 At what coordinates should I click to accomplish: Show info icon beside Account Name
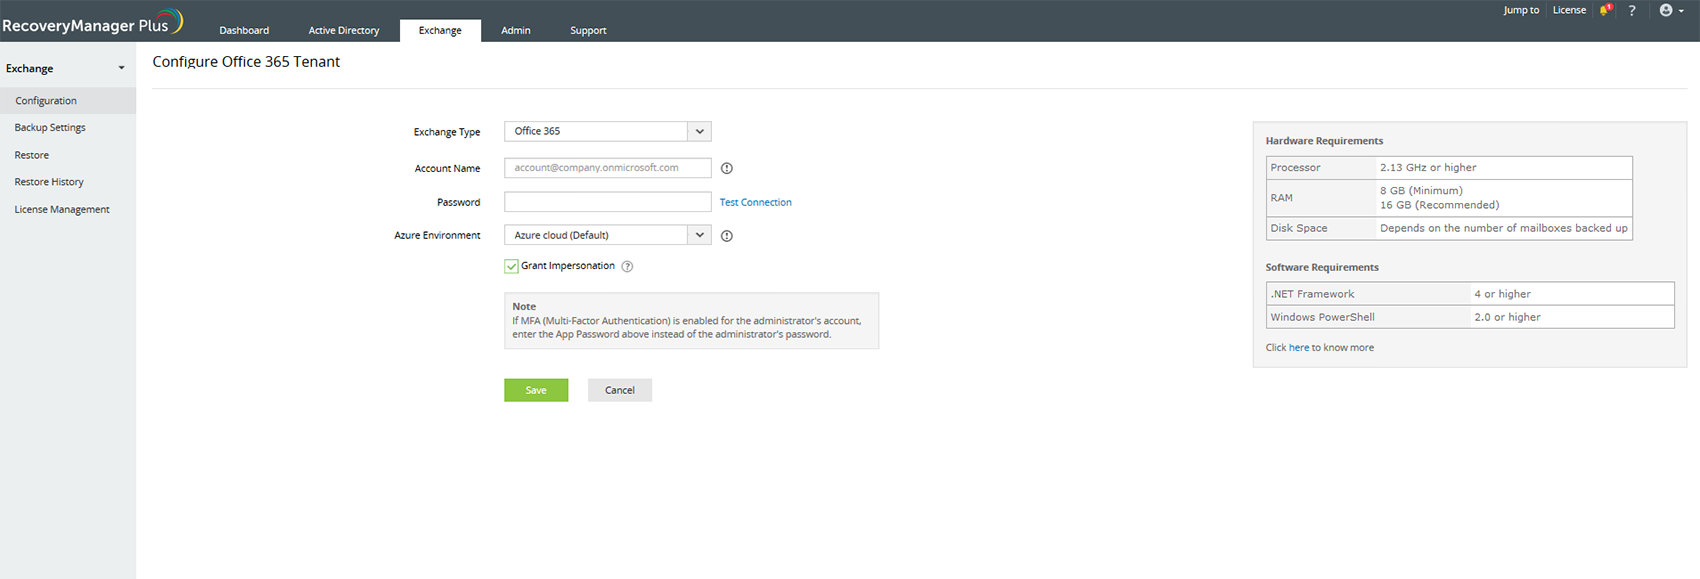[727, 168]
